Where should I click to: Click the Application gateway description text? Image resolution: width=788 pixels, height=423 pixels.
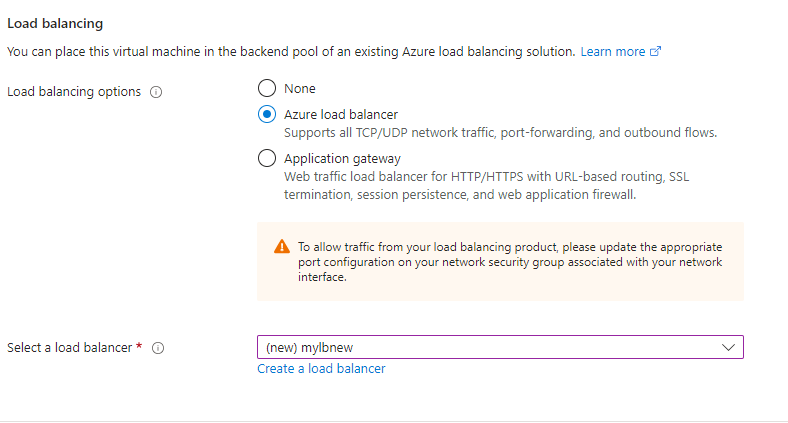[486, 185]
